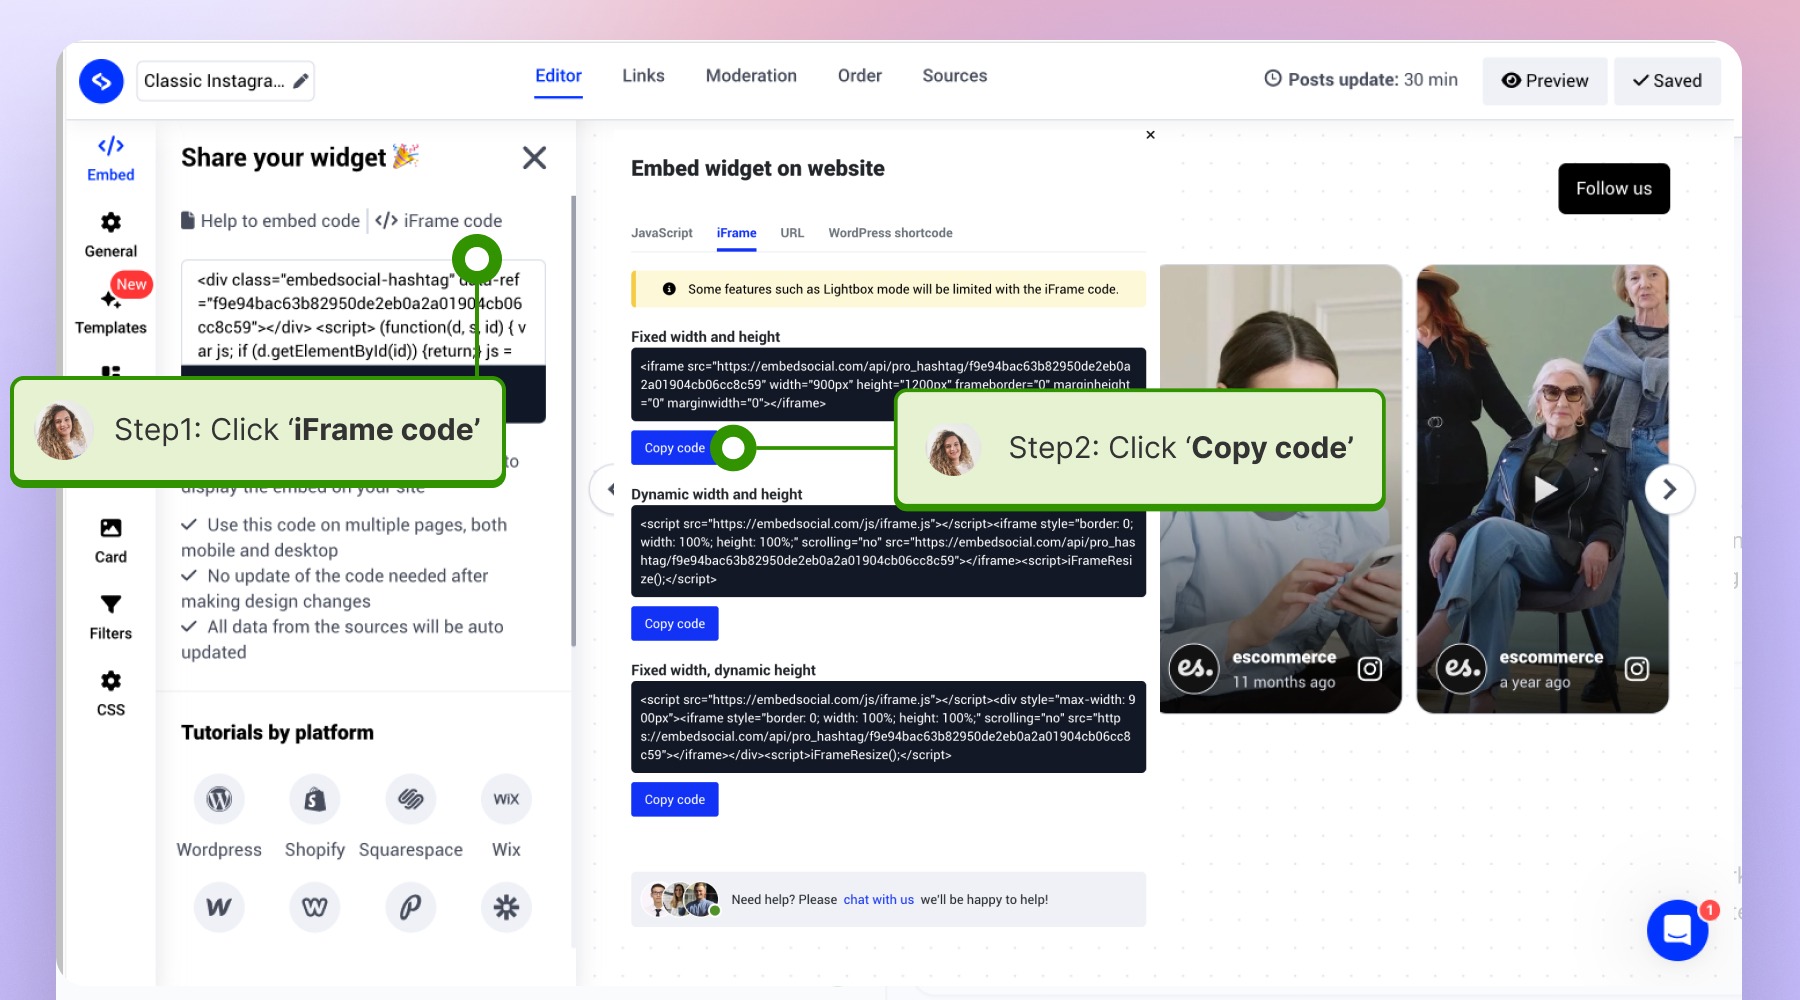Click the embed code box in share panel
Image resolution: width=1800 pixels, height=1000 pixels.
(x=363, y=314)
